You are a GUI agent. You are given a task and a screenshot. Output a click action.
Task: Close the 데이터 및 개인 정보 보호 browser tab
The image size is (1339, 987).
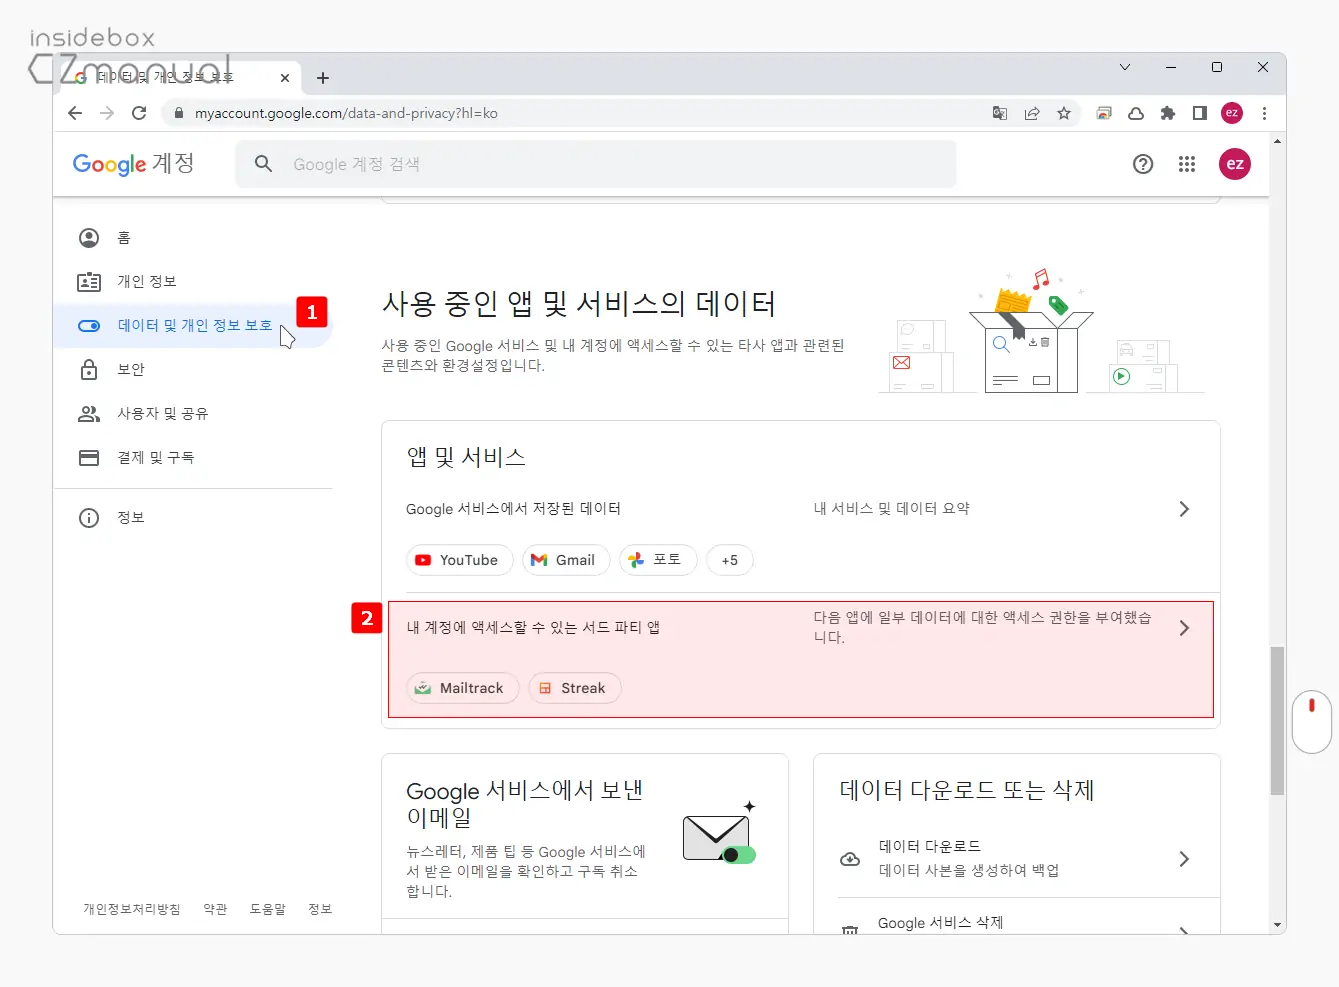point(285,77)
